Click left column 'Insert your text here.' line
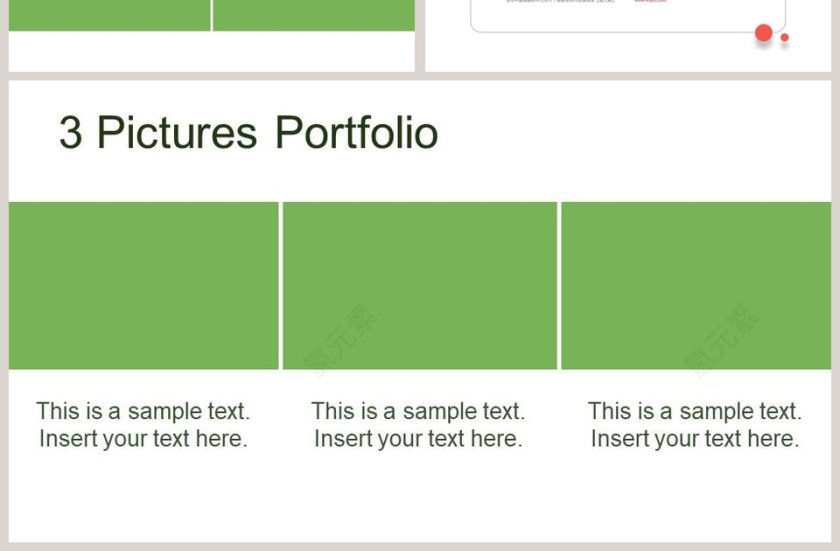The height and width of the screenshot is (551, 840). tap(143, 438)
